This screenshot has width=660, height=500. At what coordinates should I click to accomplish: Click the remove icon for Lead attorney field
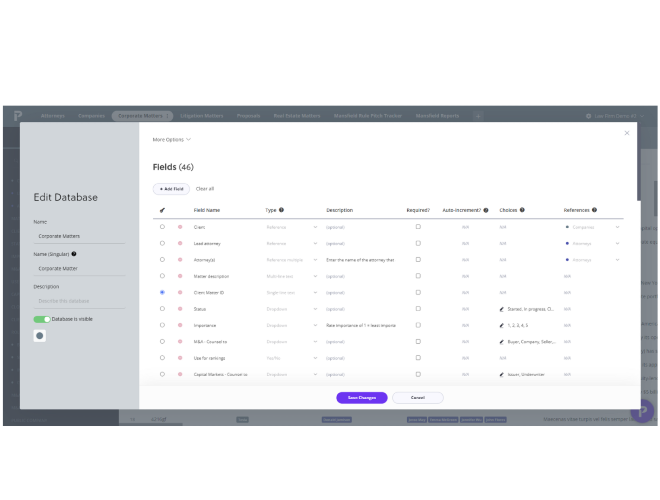click(180, 243)
